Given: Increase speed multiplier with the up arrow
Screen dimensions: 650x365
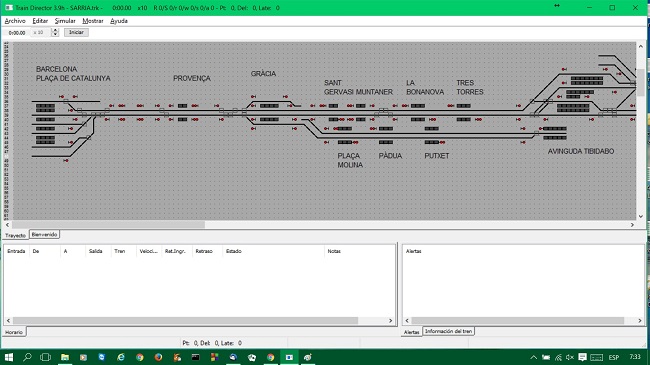Looking at the screenshot, I should coord(55,30).
